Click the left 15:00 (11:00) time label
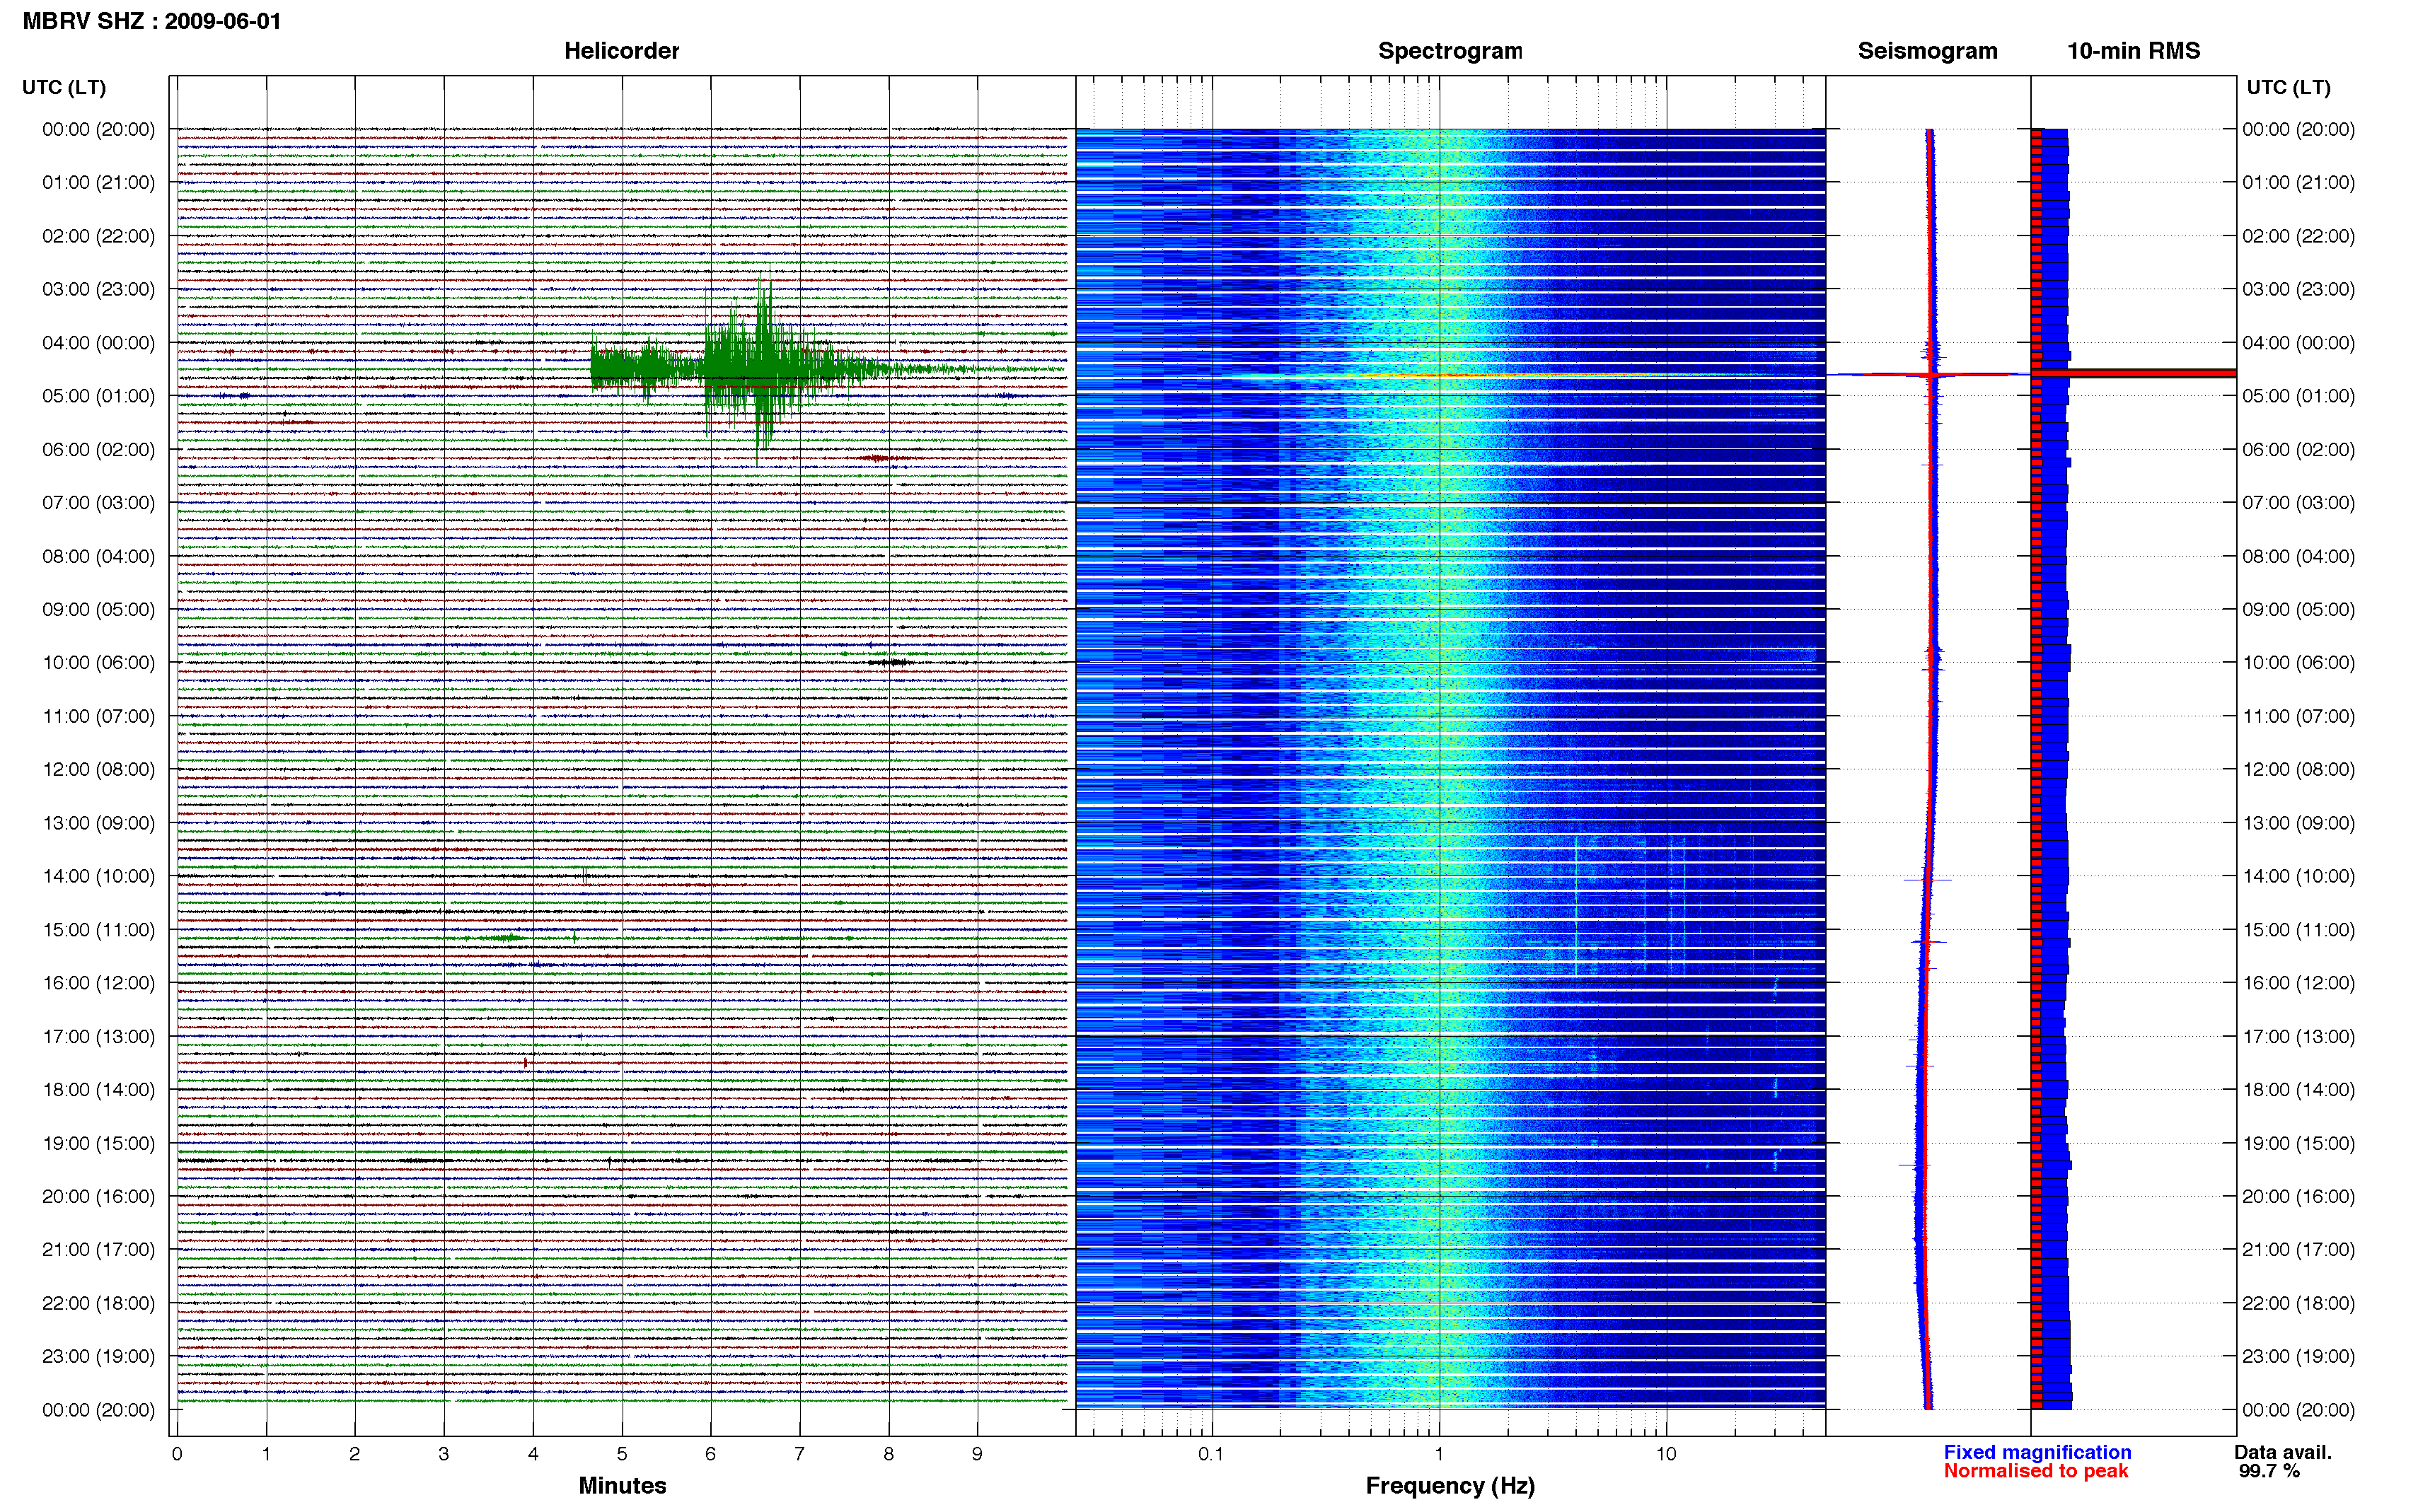Image resolution: width=2418 pixels, height=1512 pixels. point(98,930)
